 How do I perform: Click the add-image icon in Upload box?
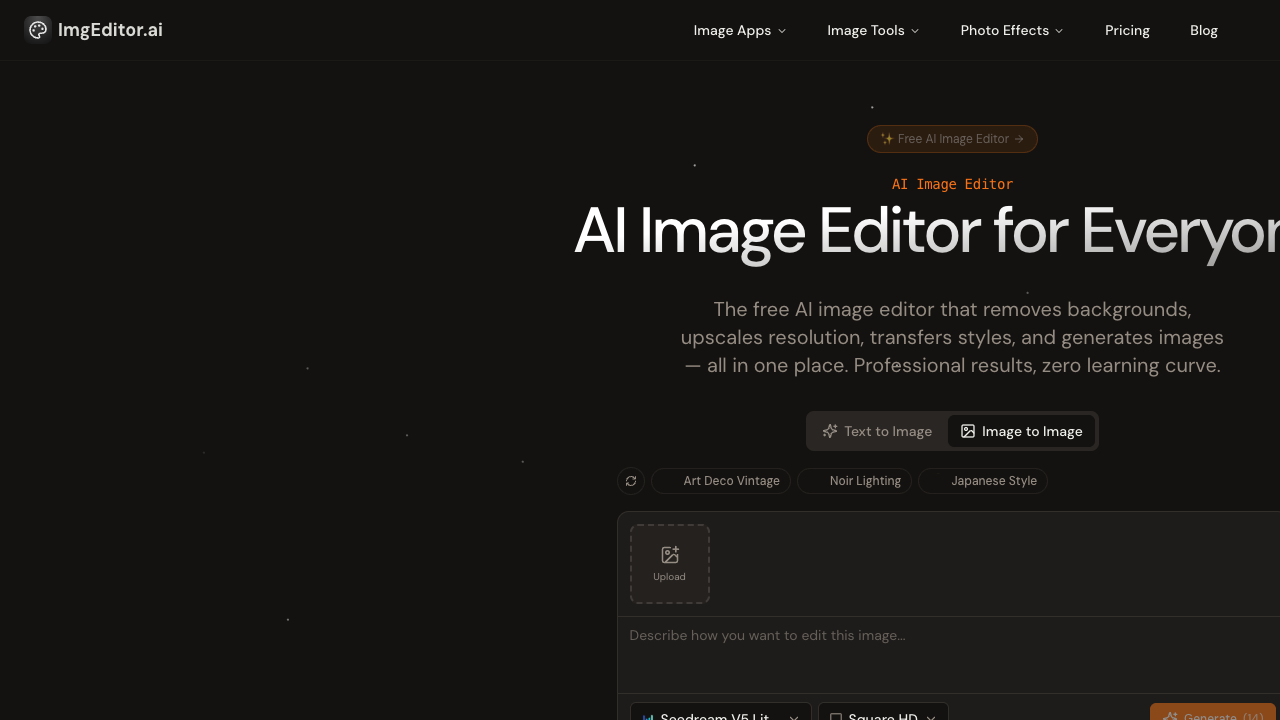tap(670, 555)
